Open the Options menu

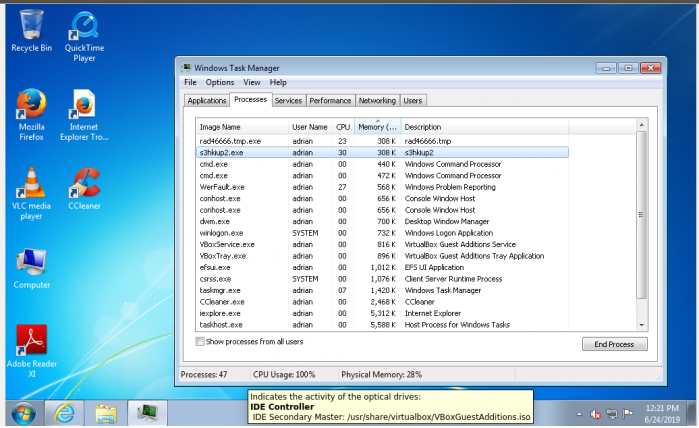220,82
